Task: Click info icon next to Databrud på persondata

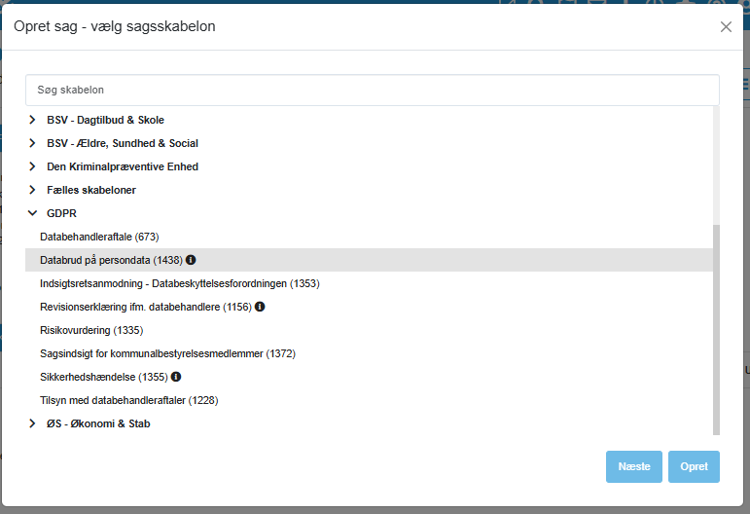Action: [191, 260]
